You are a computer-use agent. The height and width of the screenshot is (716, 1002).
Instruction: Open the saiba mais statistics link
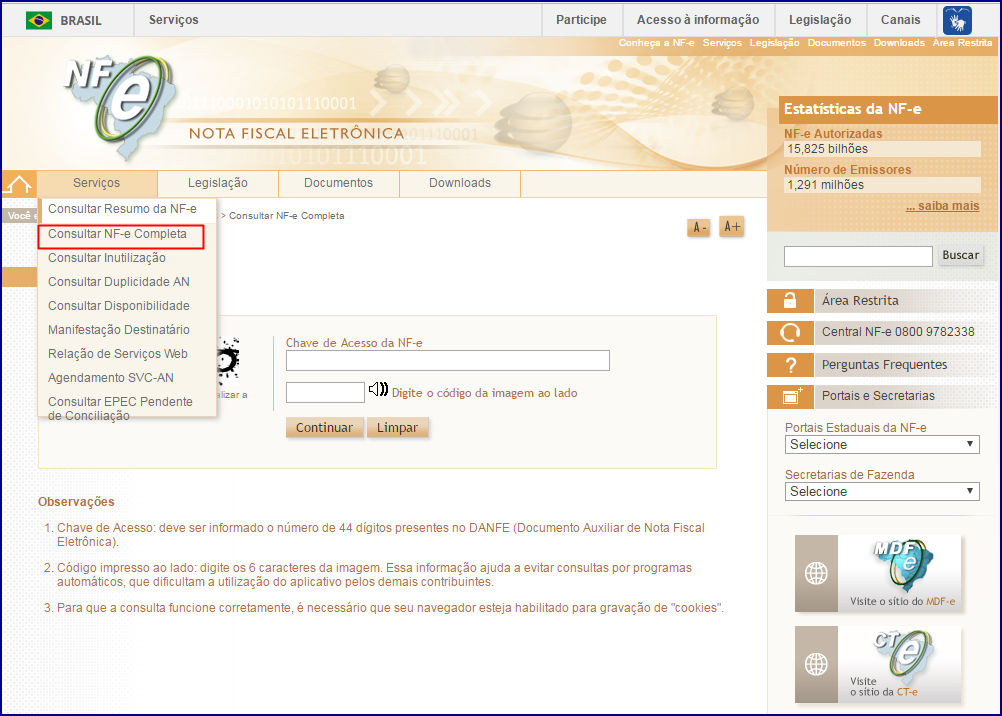click(x=943, y=206)
